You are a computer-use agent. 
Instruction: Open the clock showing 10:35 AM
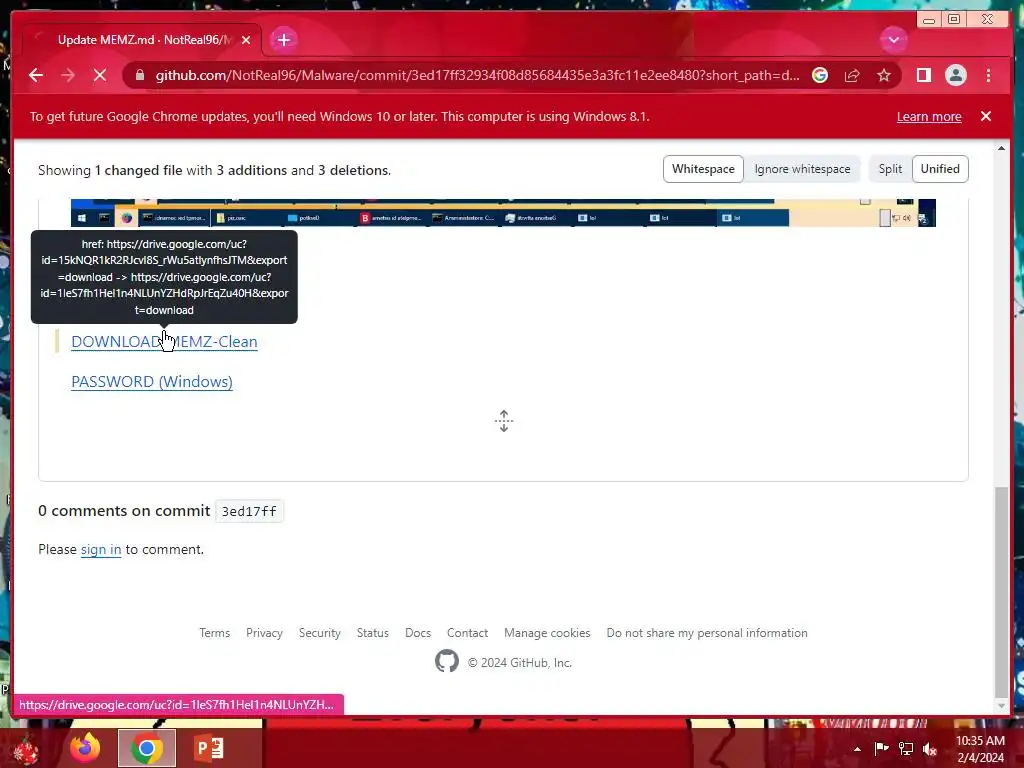tap(980, 749)
